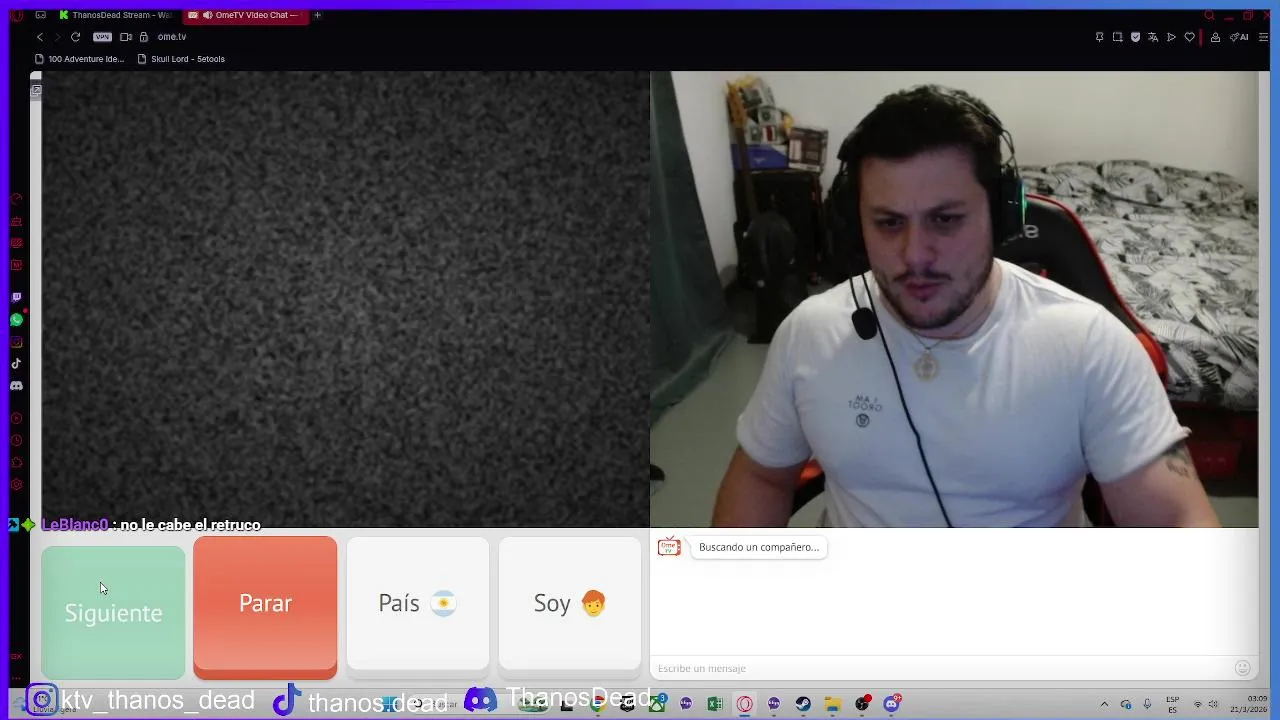Open the emoji picker in chat
This screenshot has width=1280, height=720.
[x=1242, y=668]
